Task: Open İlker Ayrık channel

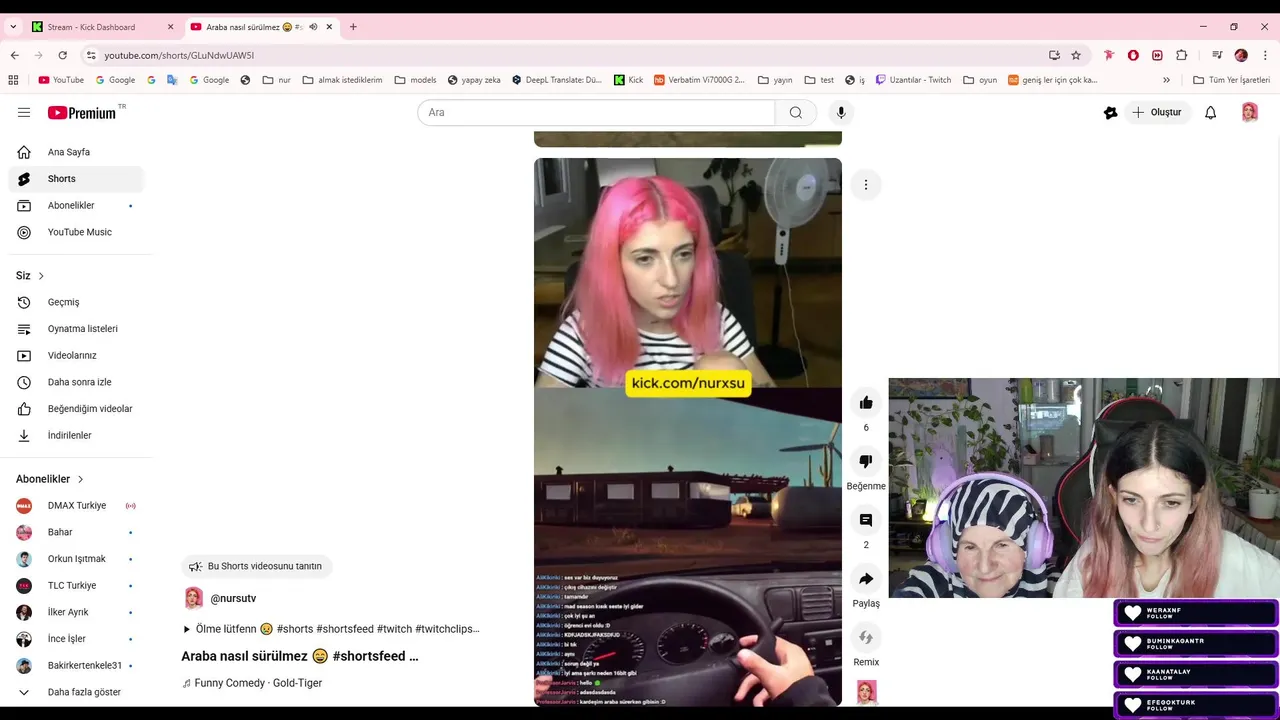Action: coord(76,612)
